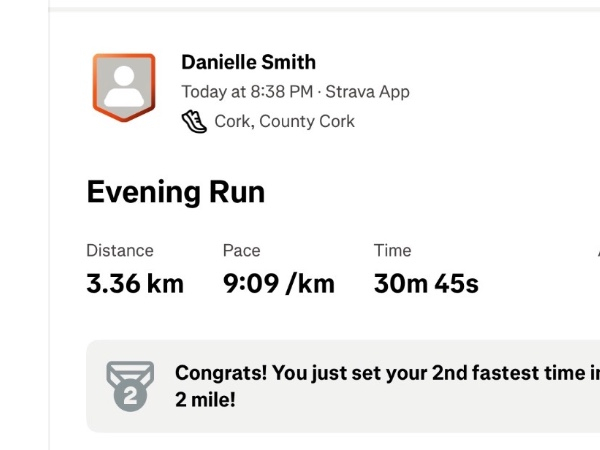This screenshot has height=450, width=600.
Task: Click the "Strava App" source text
Action: 367,92
